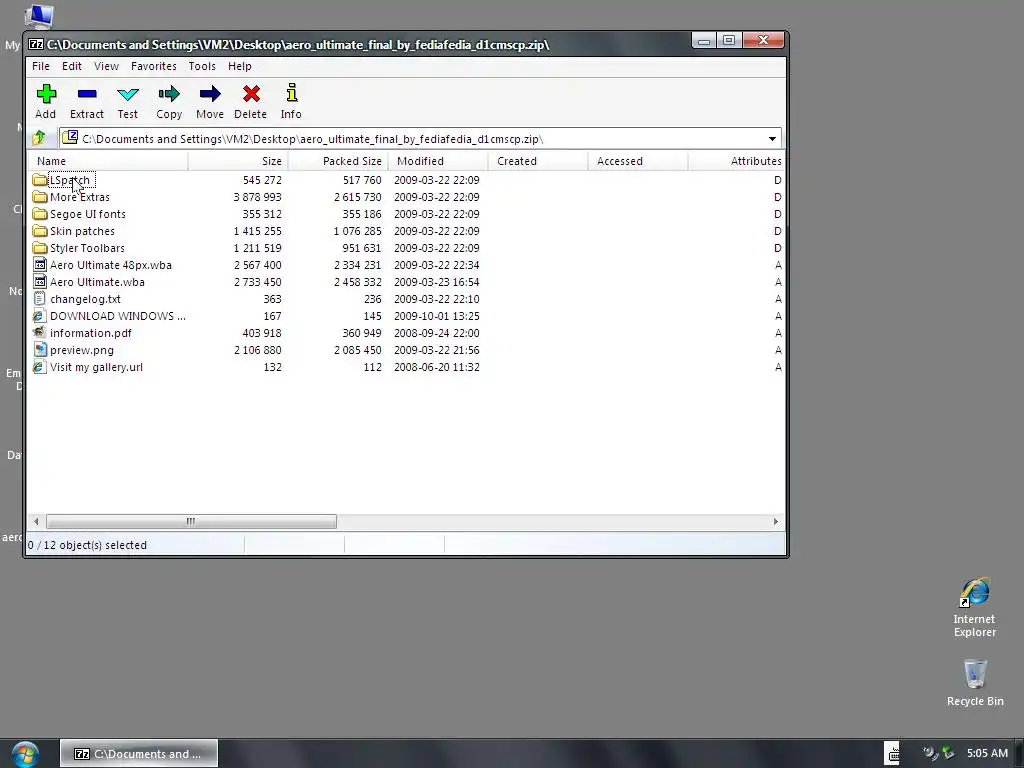Screen dimensions: 1024x768
Task: Open the Windows Start orb
Action: pyautogui.click(x=25, y=754)
